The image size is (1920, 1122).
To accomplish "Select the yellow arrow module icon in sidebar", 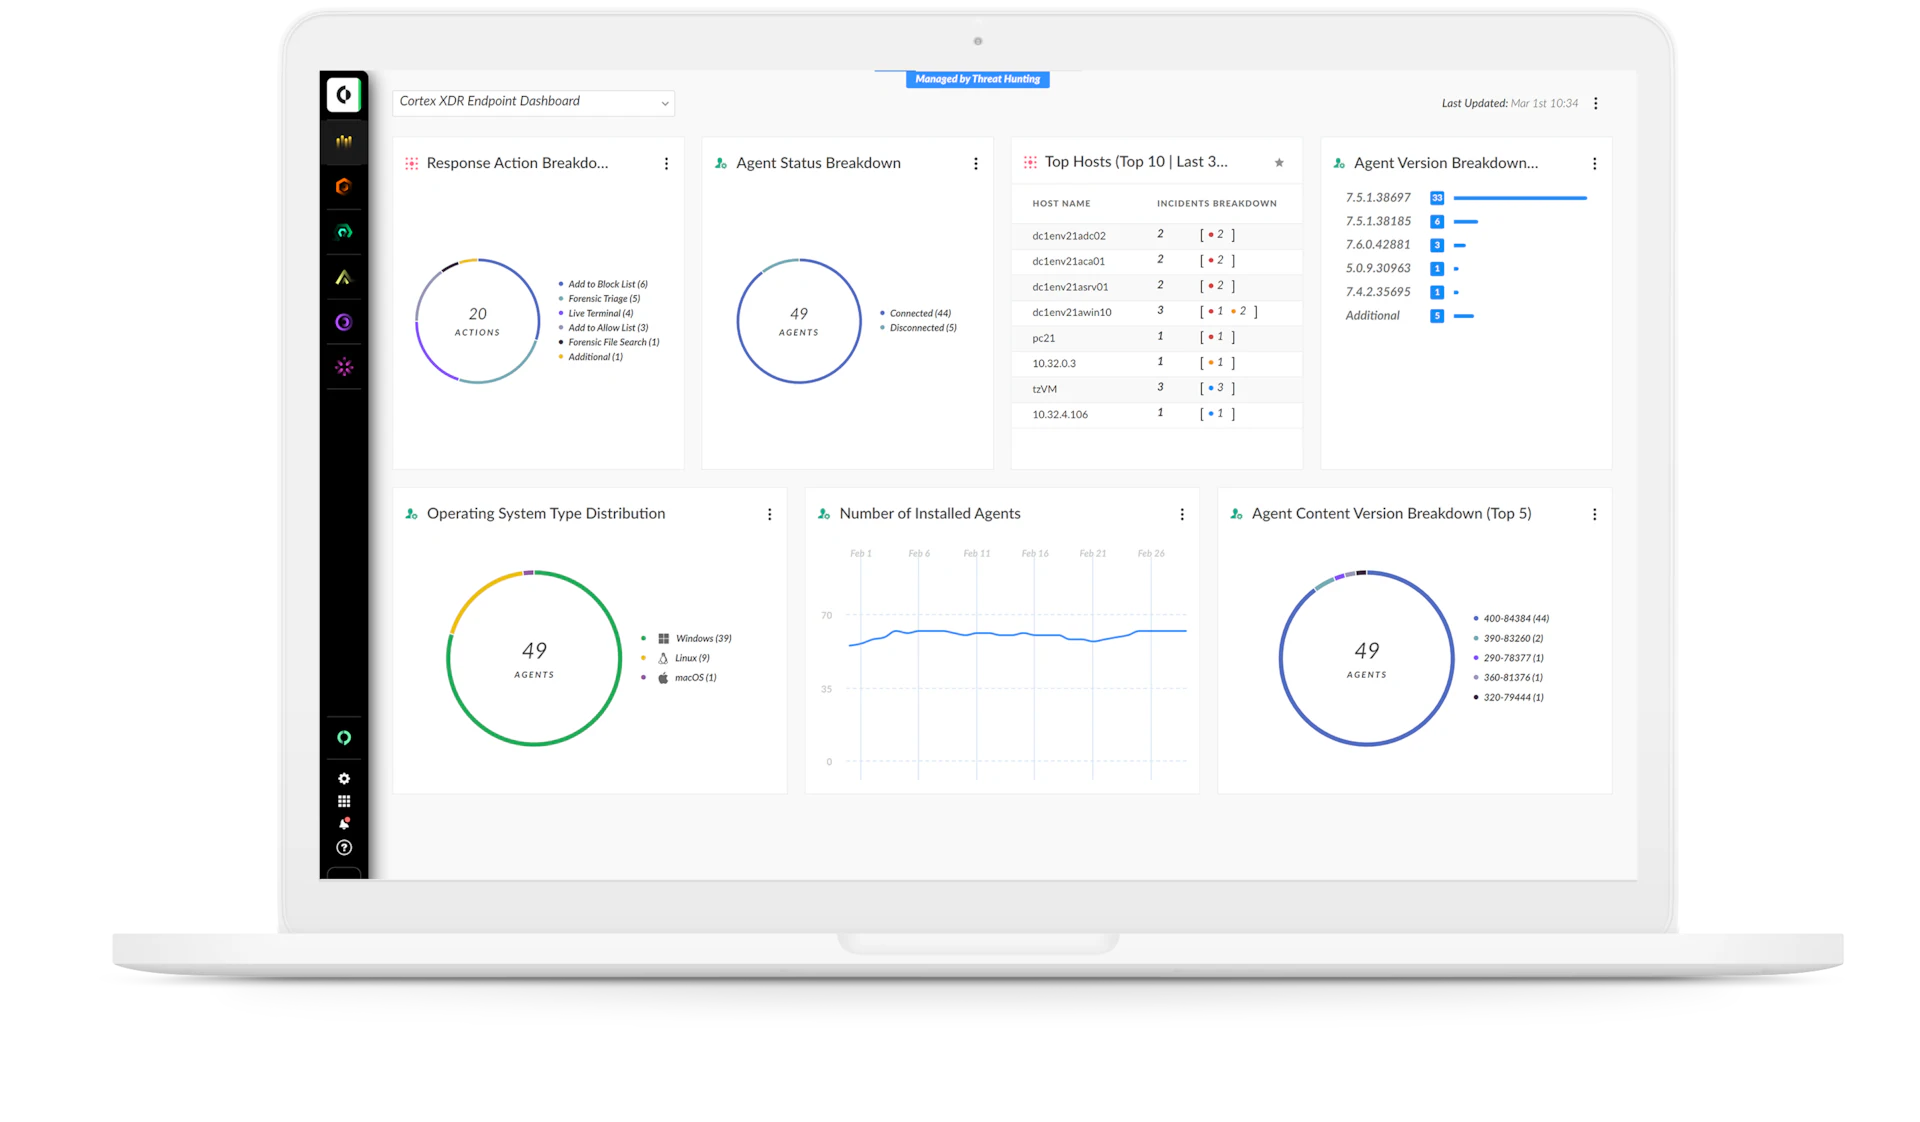I will tap(344, 277).
